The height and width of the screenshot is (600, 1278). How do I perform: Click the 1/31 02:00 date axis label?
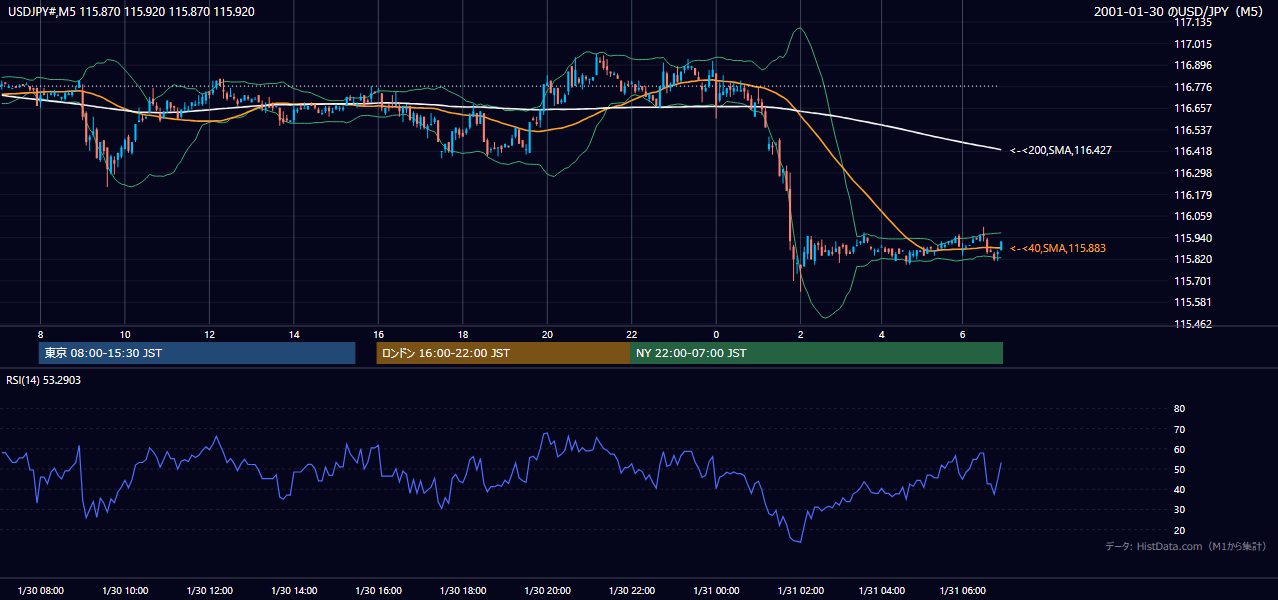click(x=800, y=591)
